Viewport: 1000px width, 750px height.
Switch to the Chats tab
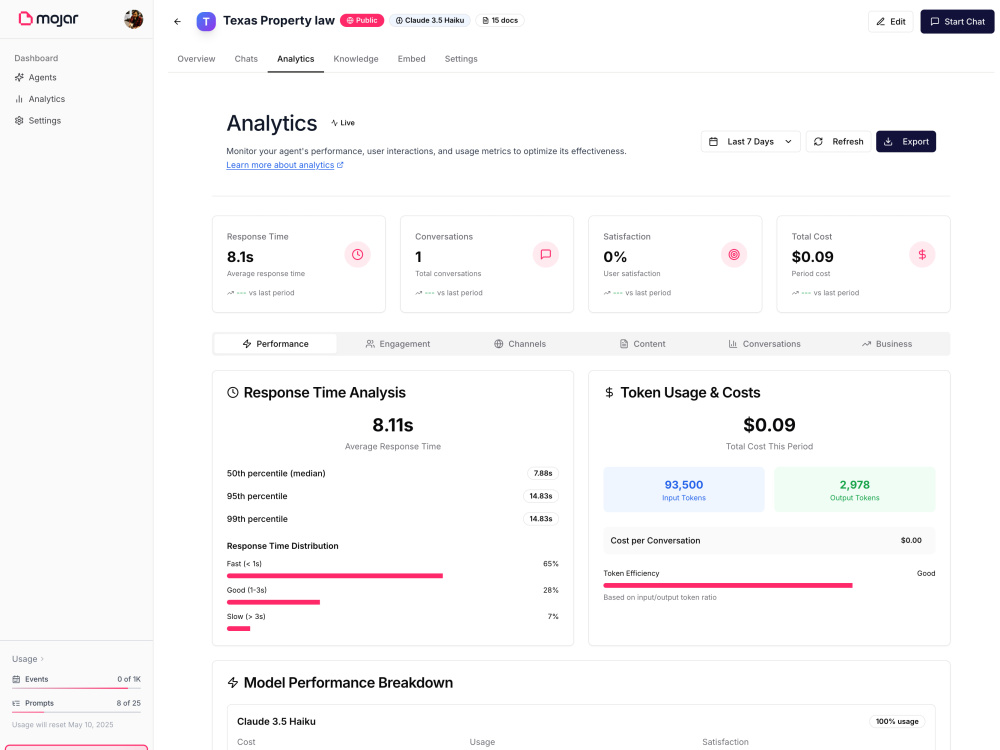tap(246, 59)
